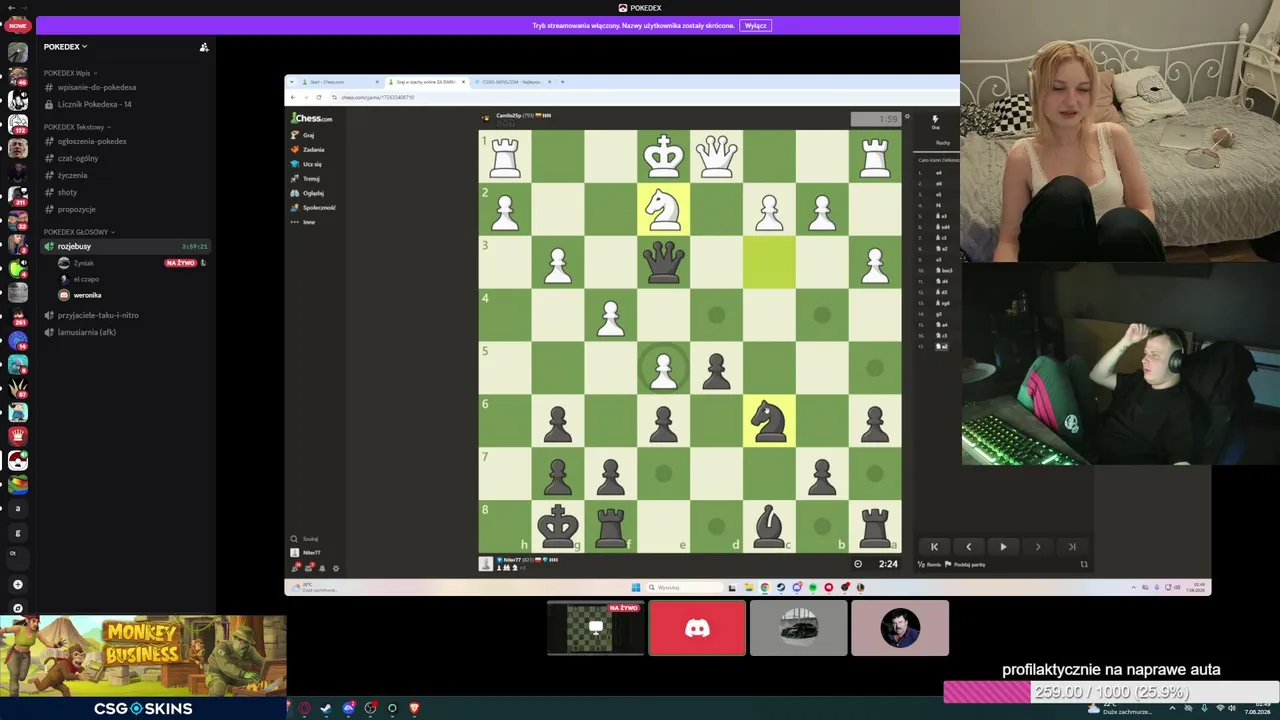Click the black knight on the yellow square
Screen dimensions: 1280x720
pos(769,421)
